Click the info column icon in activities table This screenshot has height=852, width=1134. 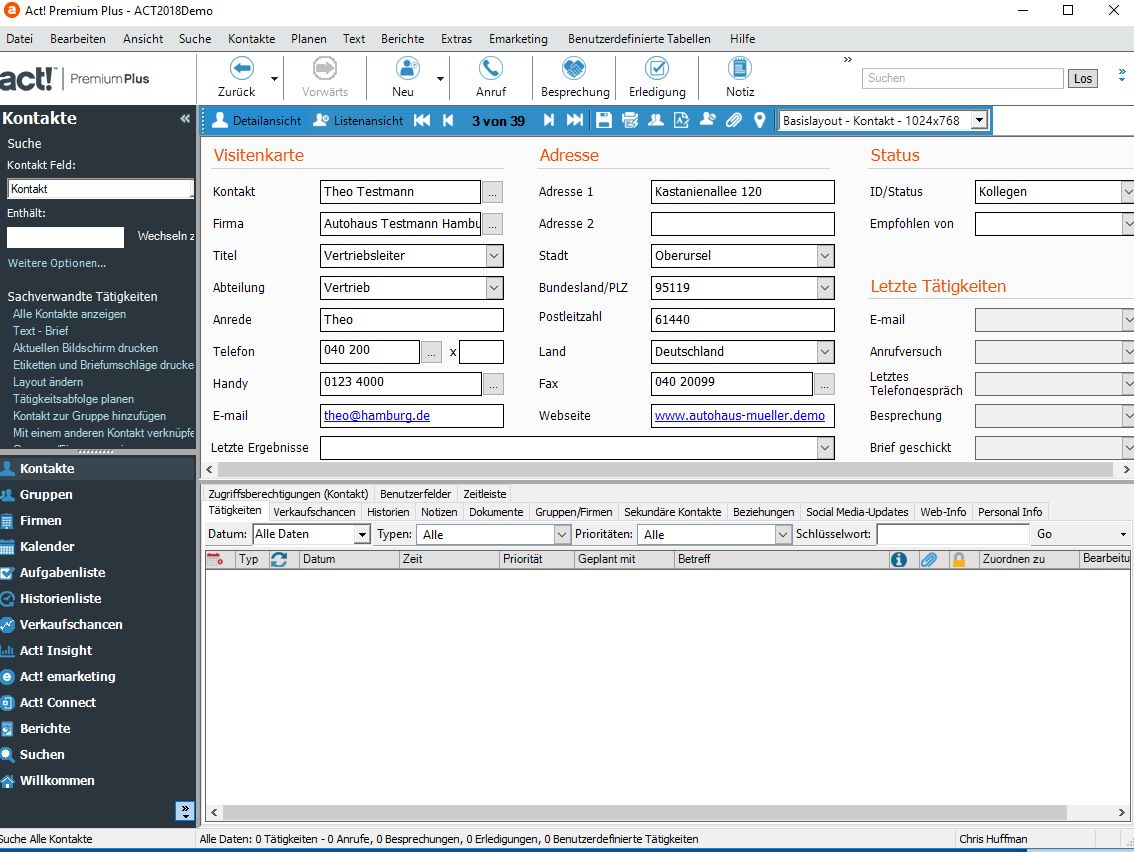[x=899, y=559]
